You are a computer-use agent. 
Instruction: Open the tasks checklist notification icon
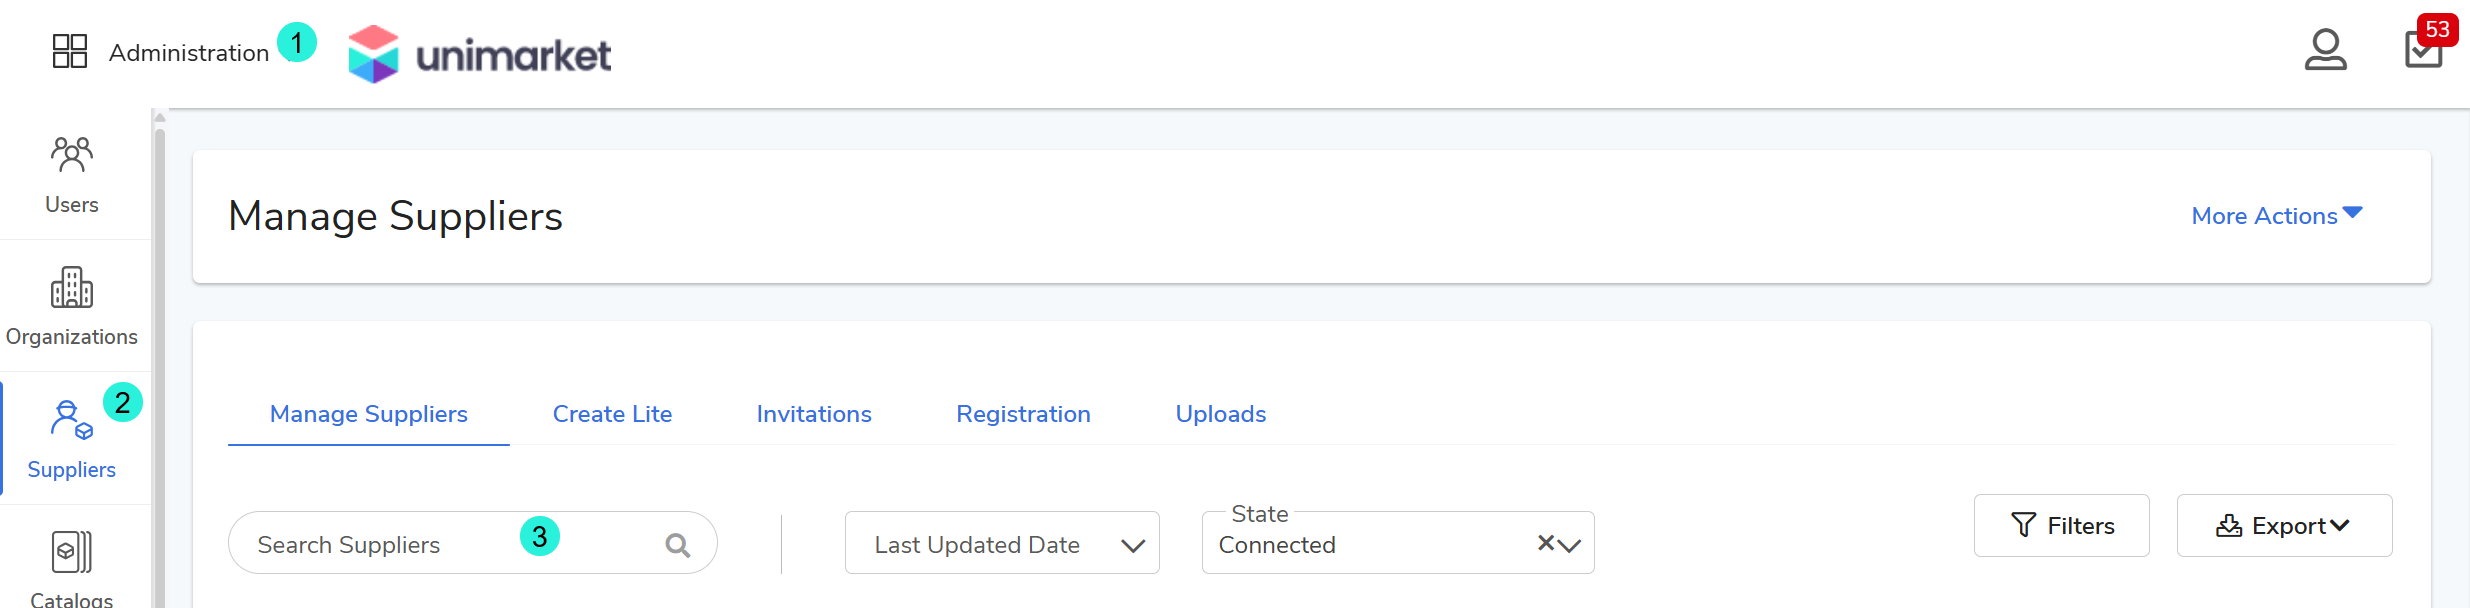click(2423, 49)
